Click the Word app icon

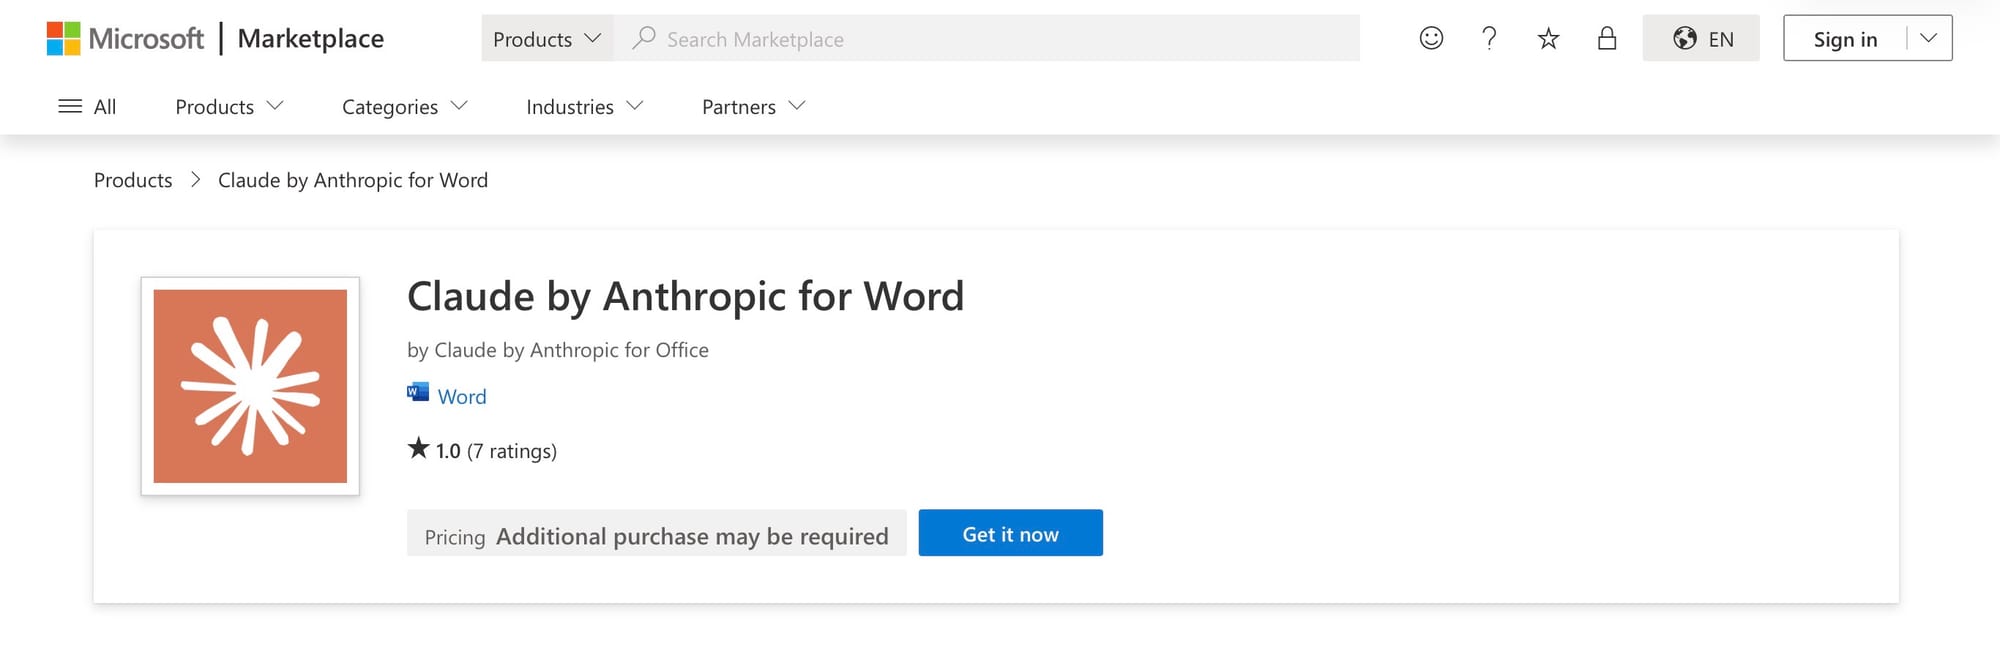point(418,392)
